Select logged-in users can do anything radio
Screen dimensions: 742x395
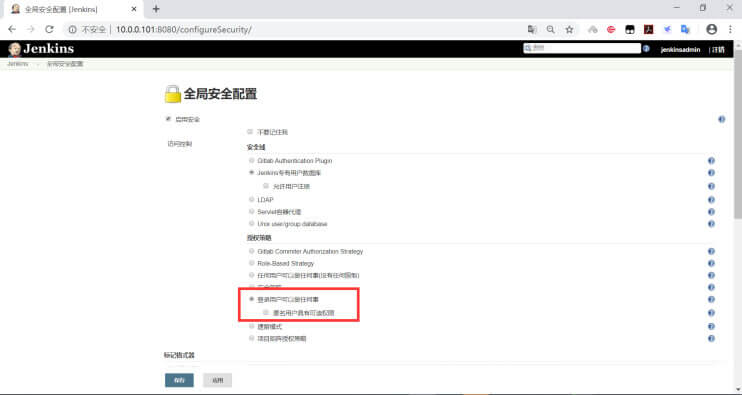(x=252, y=299)
